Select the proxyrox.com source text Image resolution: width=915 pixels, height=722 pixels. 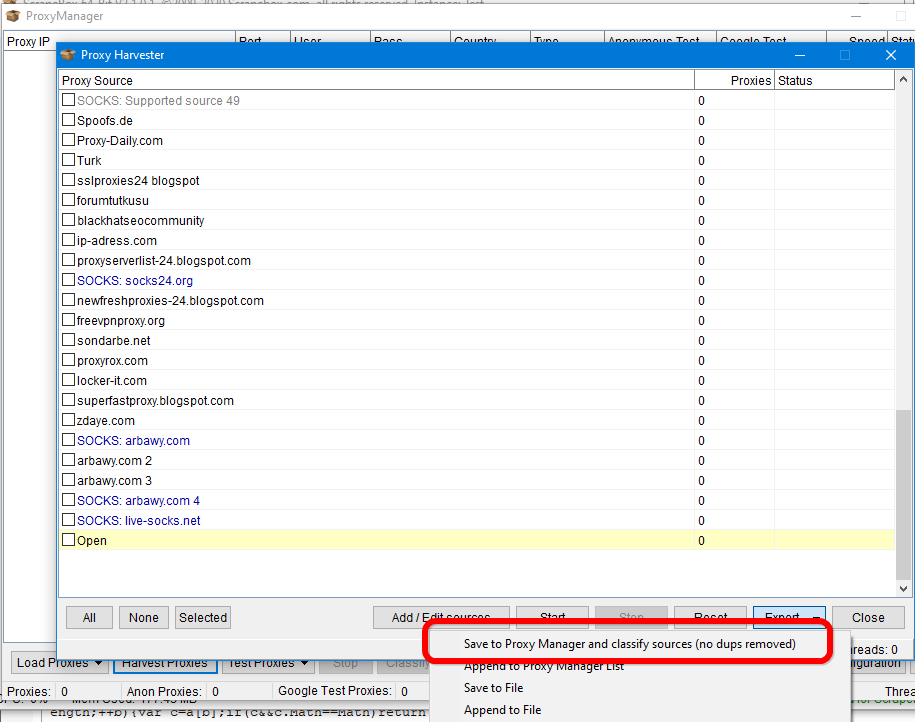point(112,360)
